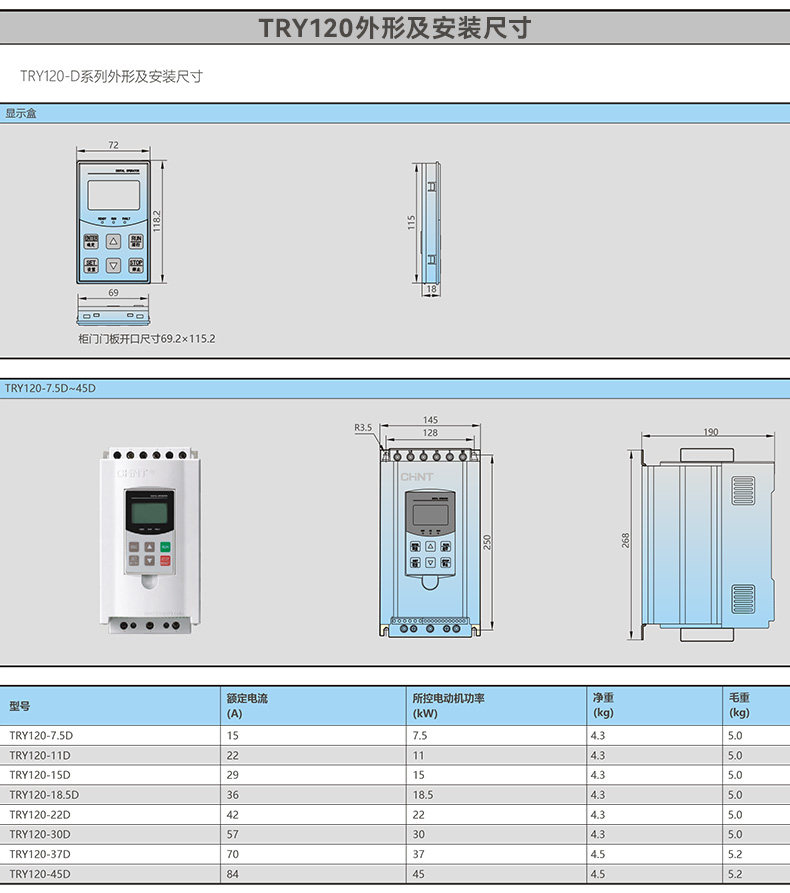790x893 pixels.
Task: Click the soft starter product photo
Action: tap(150, 541)
